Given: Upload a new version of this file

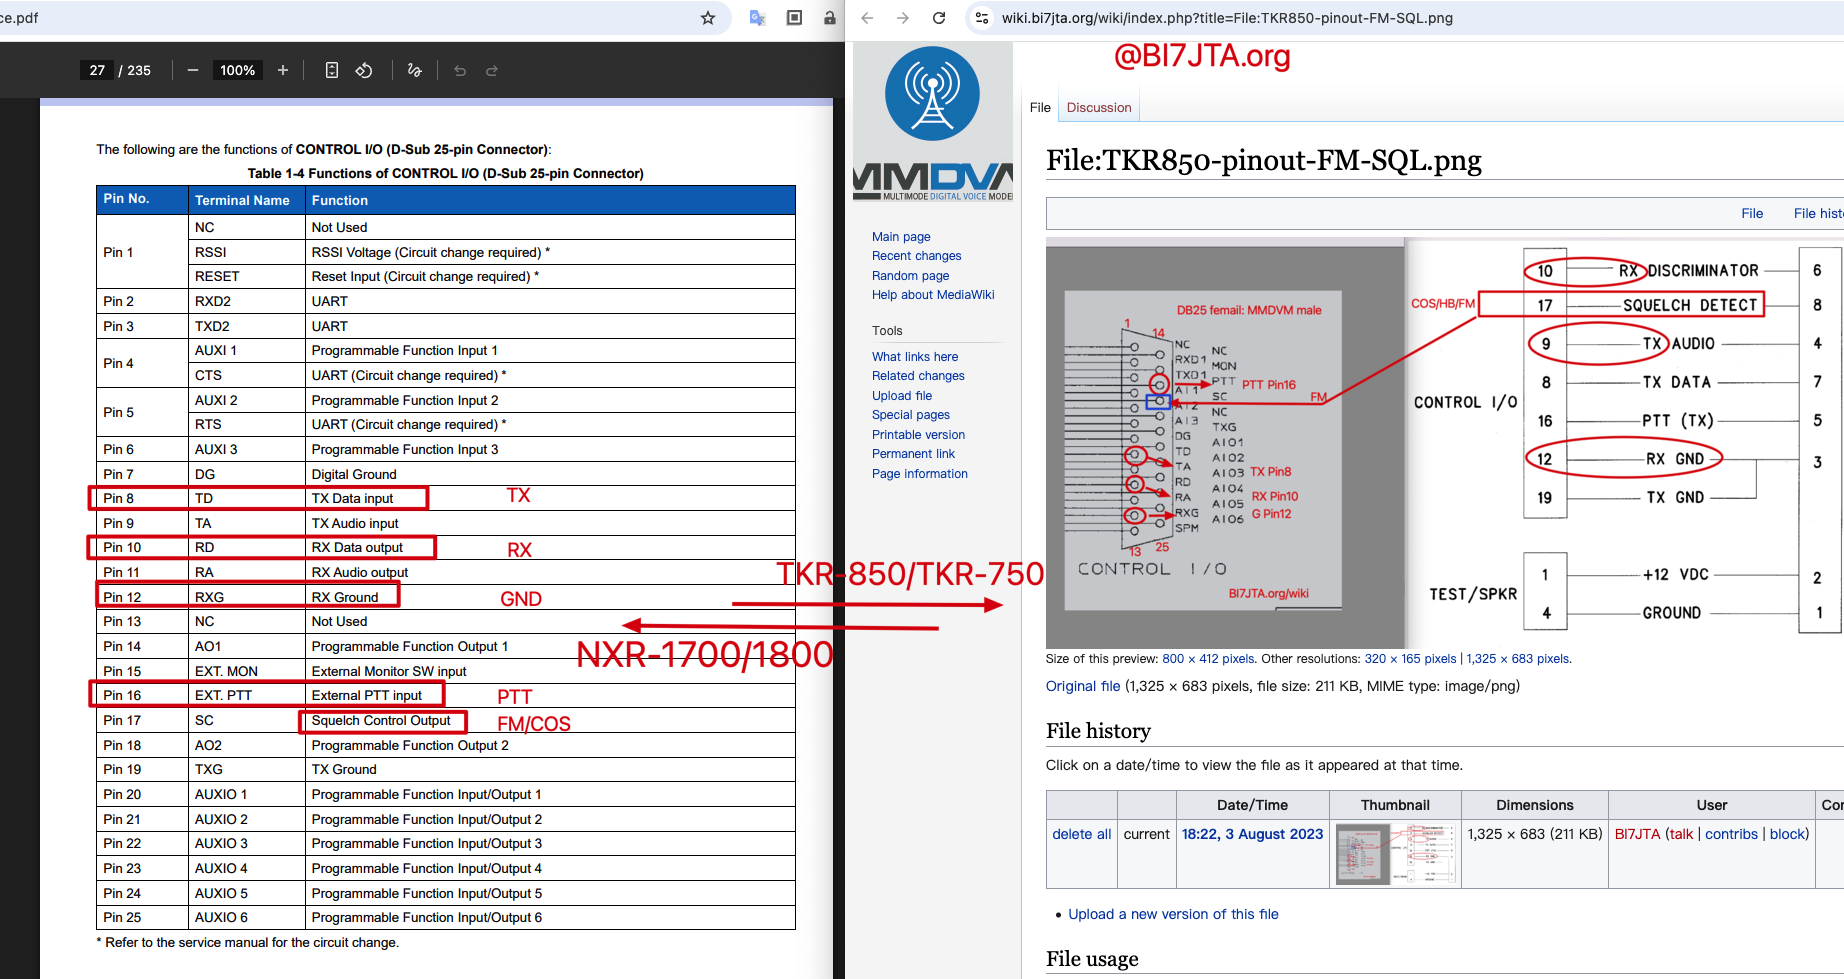Looking at the screenshot, I should [1173, 914].
